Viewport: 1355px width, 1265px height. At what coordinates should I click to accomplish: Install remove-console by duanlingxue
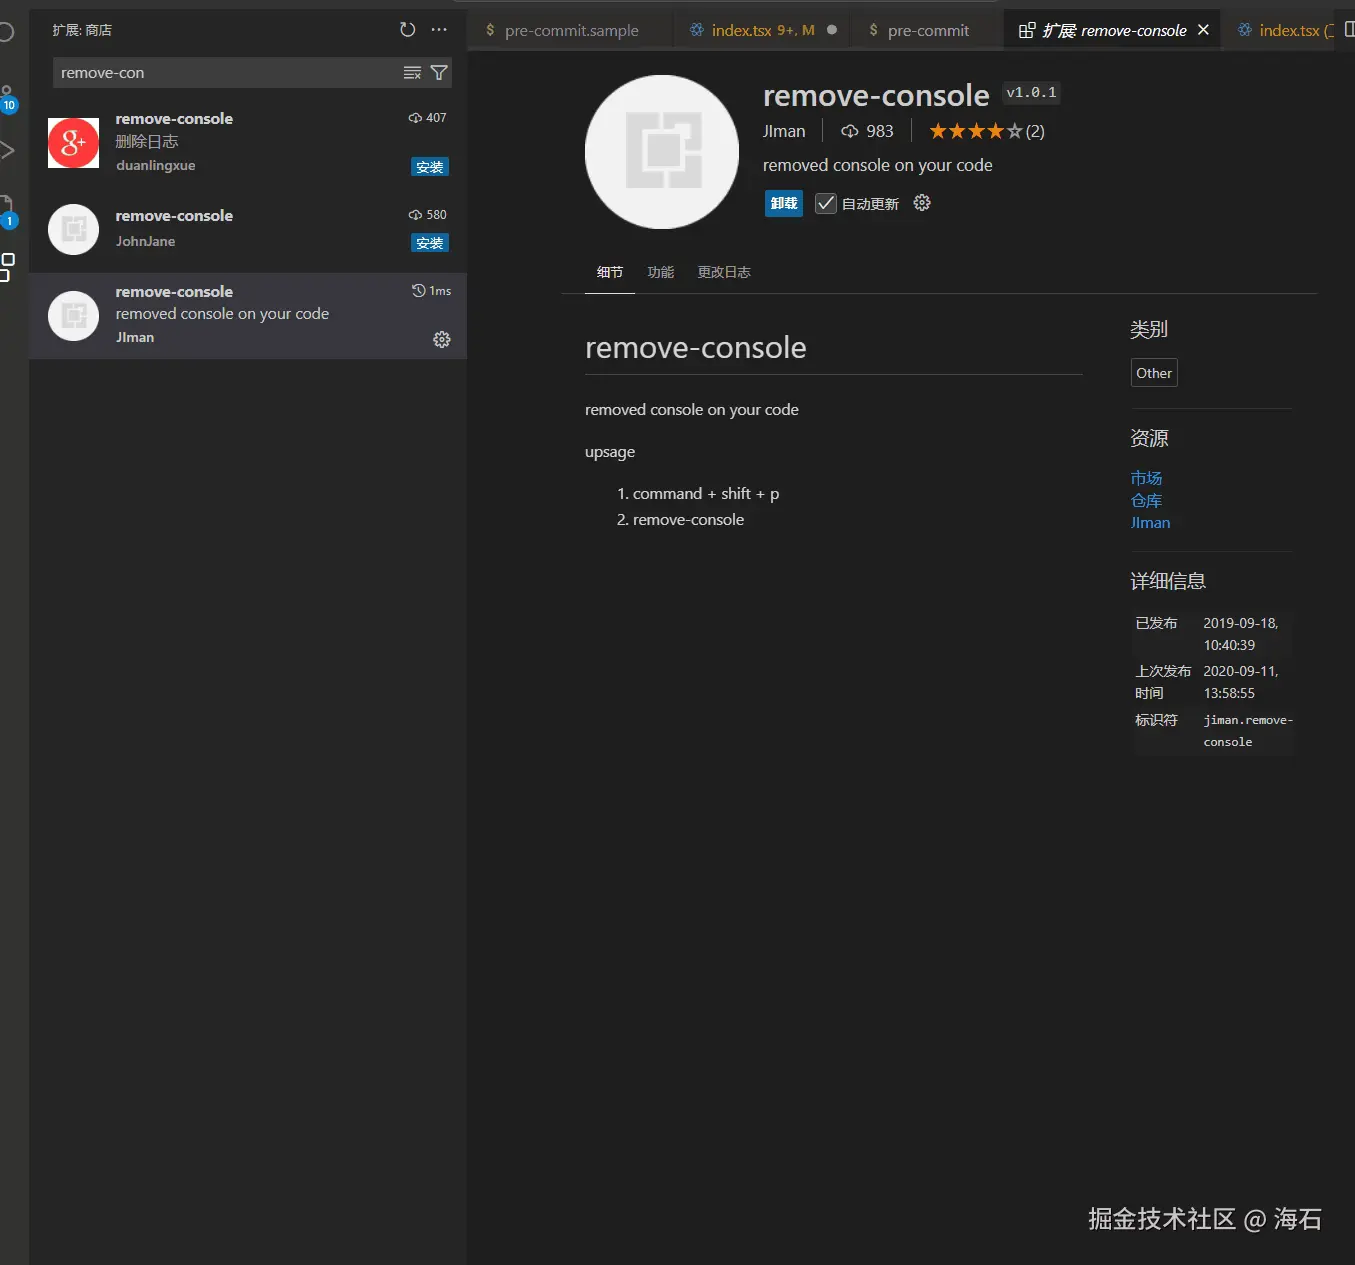(x=430, y=167)
